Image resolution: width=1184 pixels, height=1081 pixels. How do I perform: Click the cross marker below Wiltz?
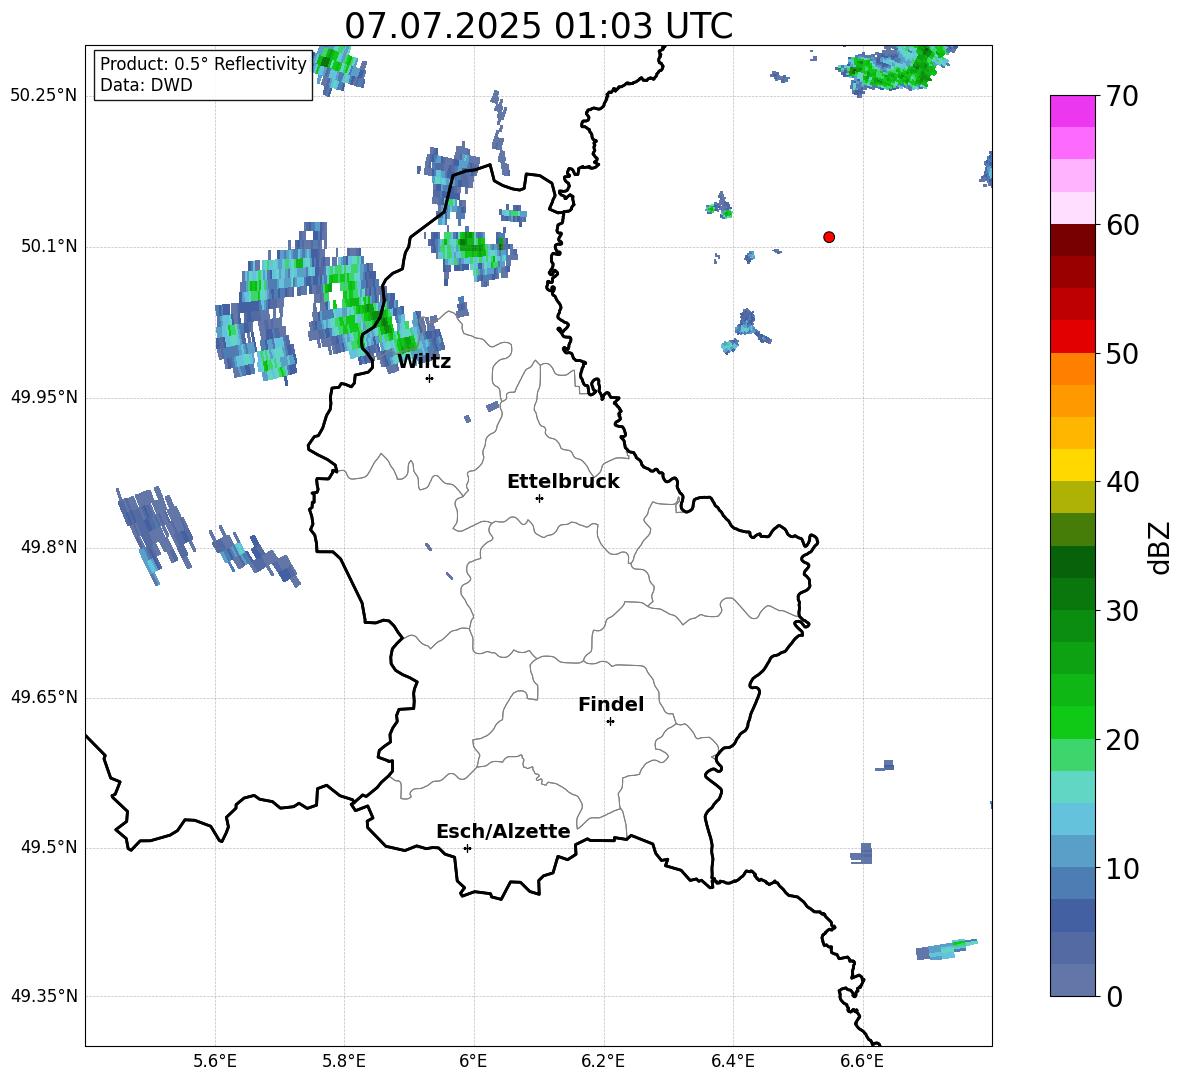coord(430,378)
